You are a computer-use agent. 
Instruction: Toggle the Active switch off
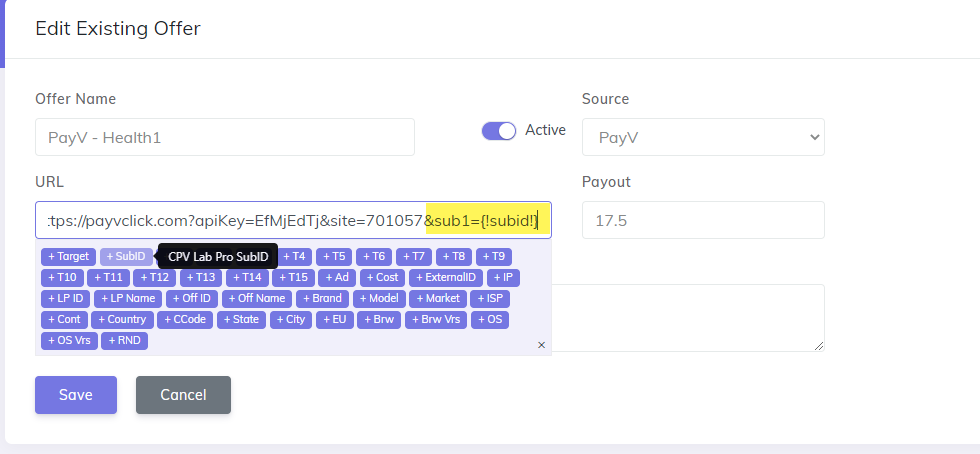[498, 131]
